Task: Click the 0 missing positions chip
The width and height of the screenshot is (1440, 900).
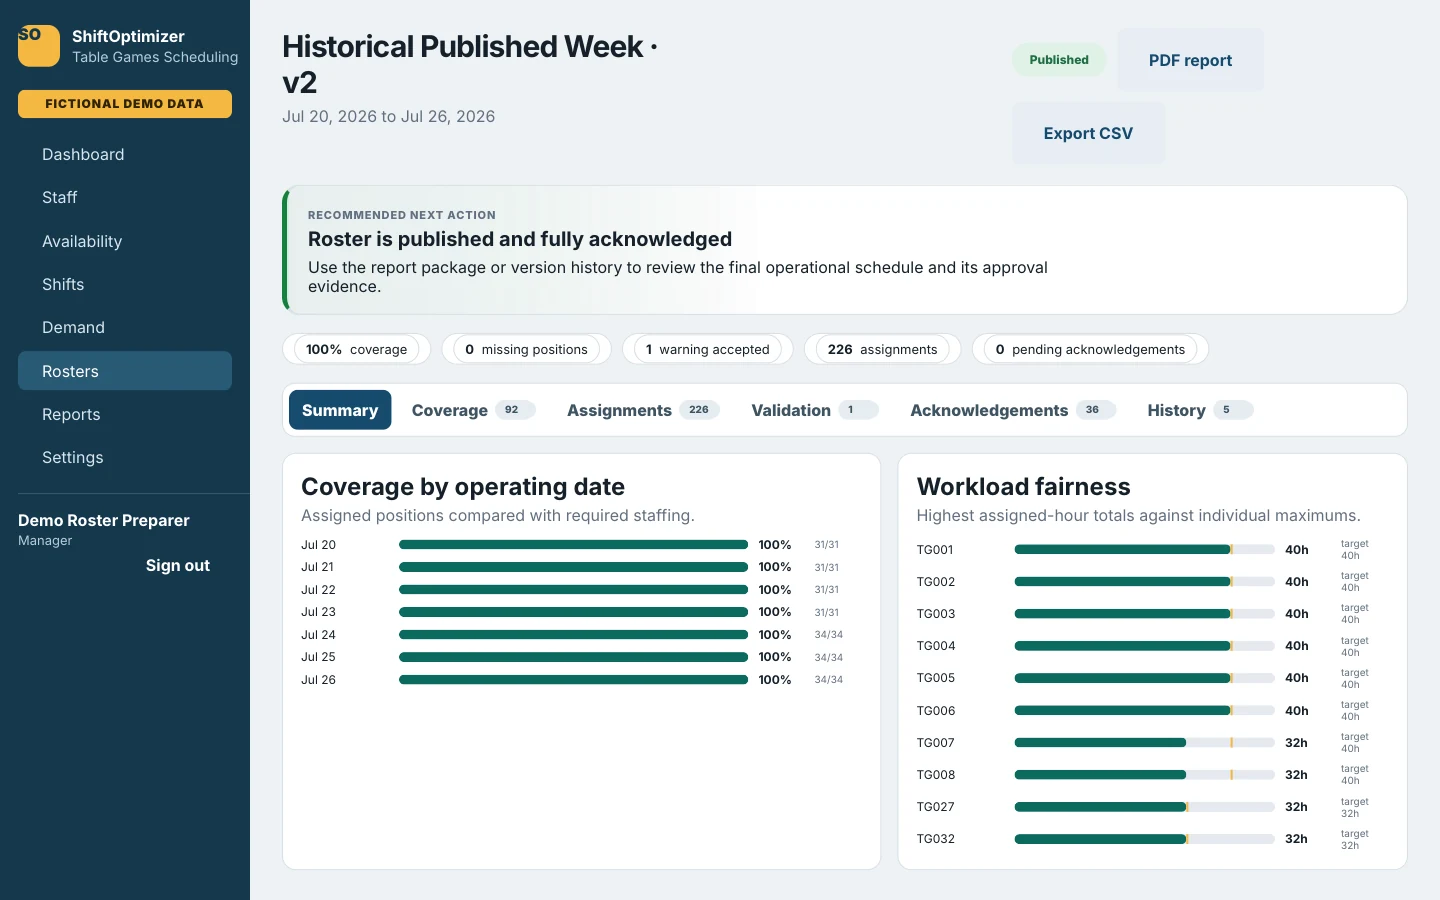Action: [526, 349]
